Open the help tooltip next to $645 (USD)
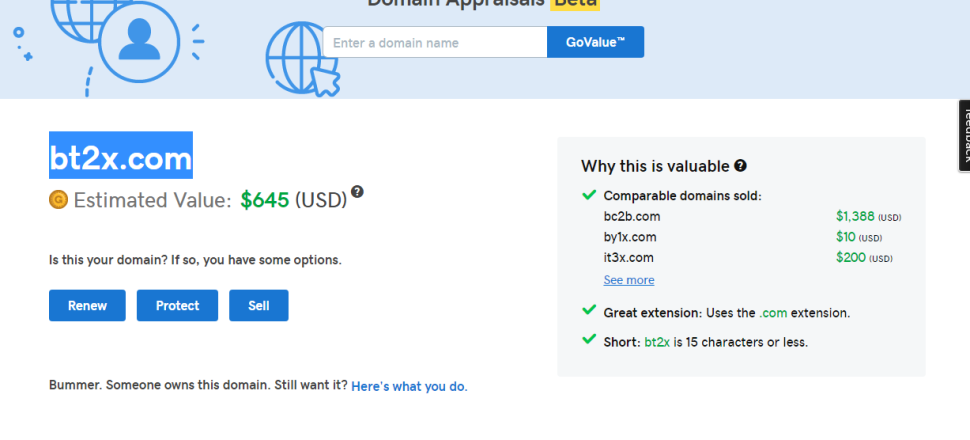Viewport: 970px width, 440px height. [357, 192]
